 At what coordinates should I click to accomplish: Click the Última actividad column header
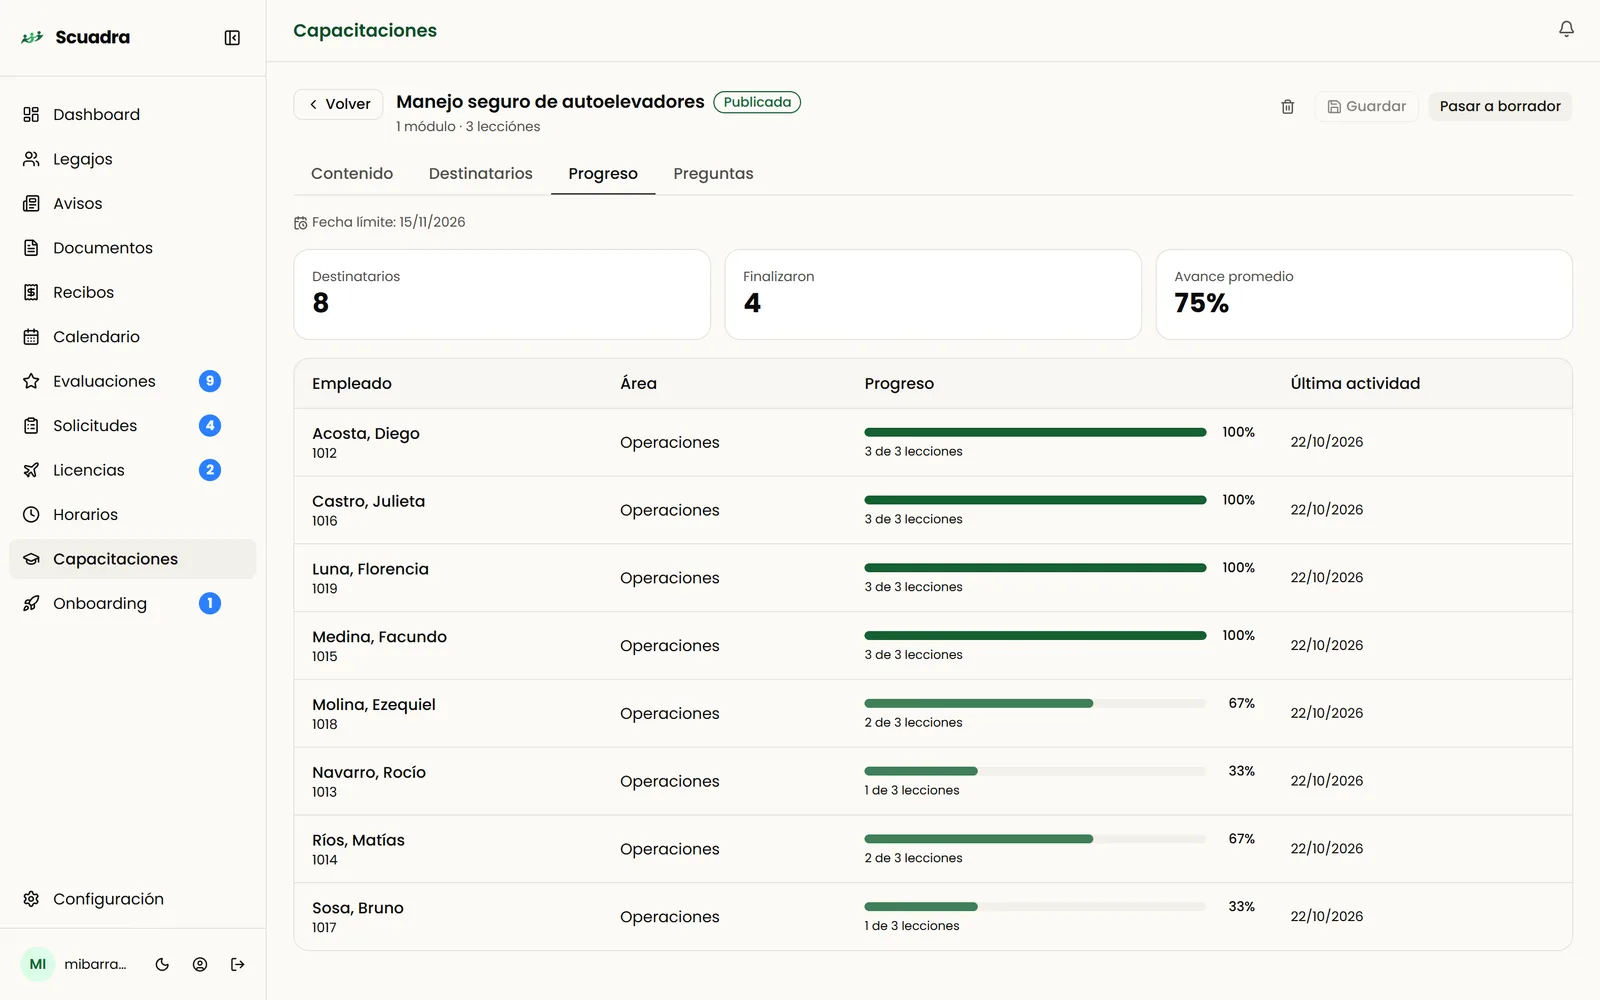point(1355,384)
